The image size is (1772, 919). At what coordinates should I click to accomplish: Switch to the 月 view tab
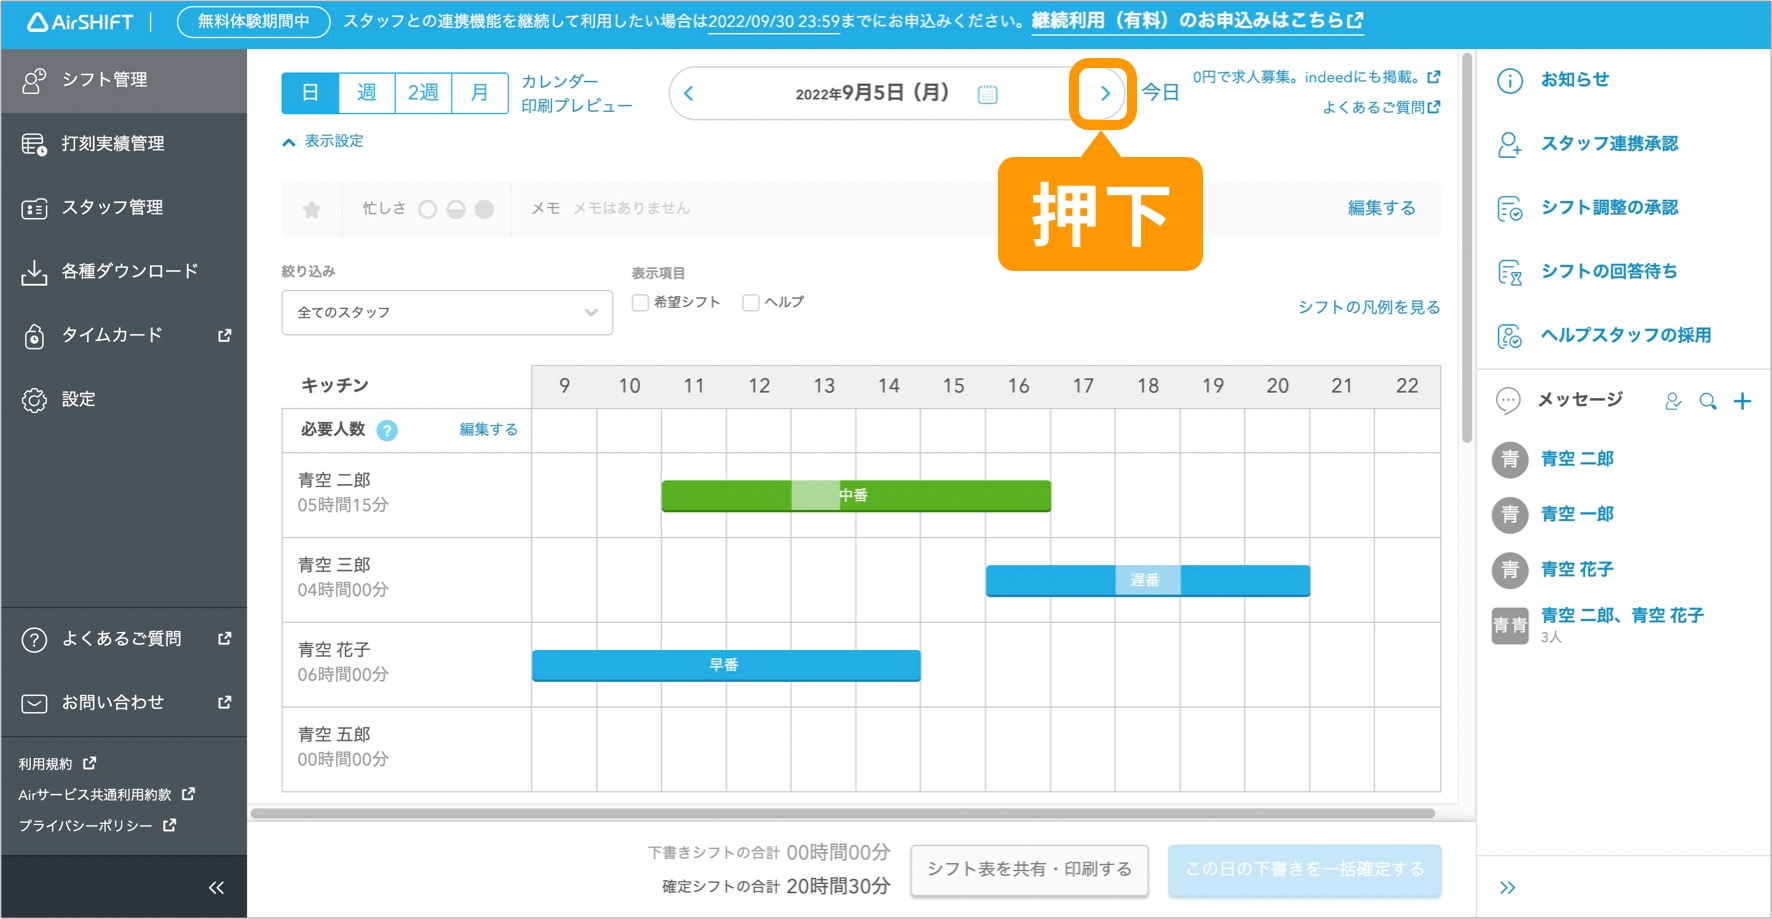(x=479, y=92)
